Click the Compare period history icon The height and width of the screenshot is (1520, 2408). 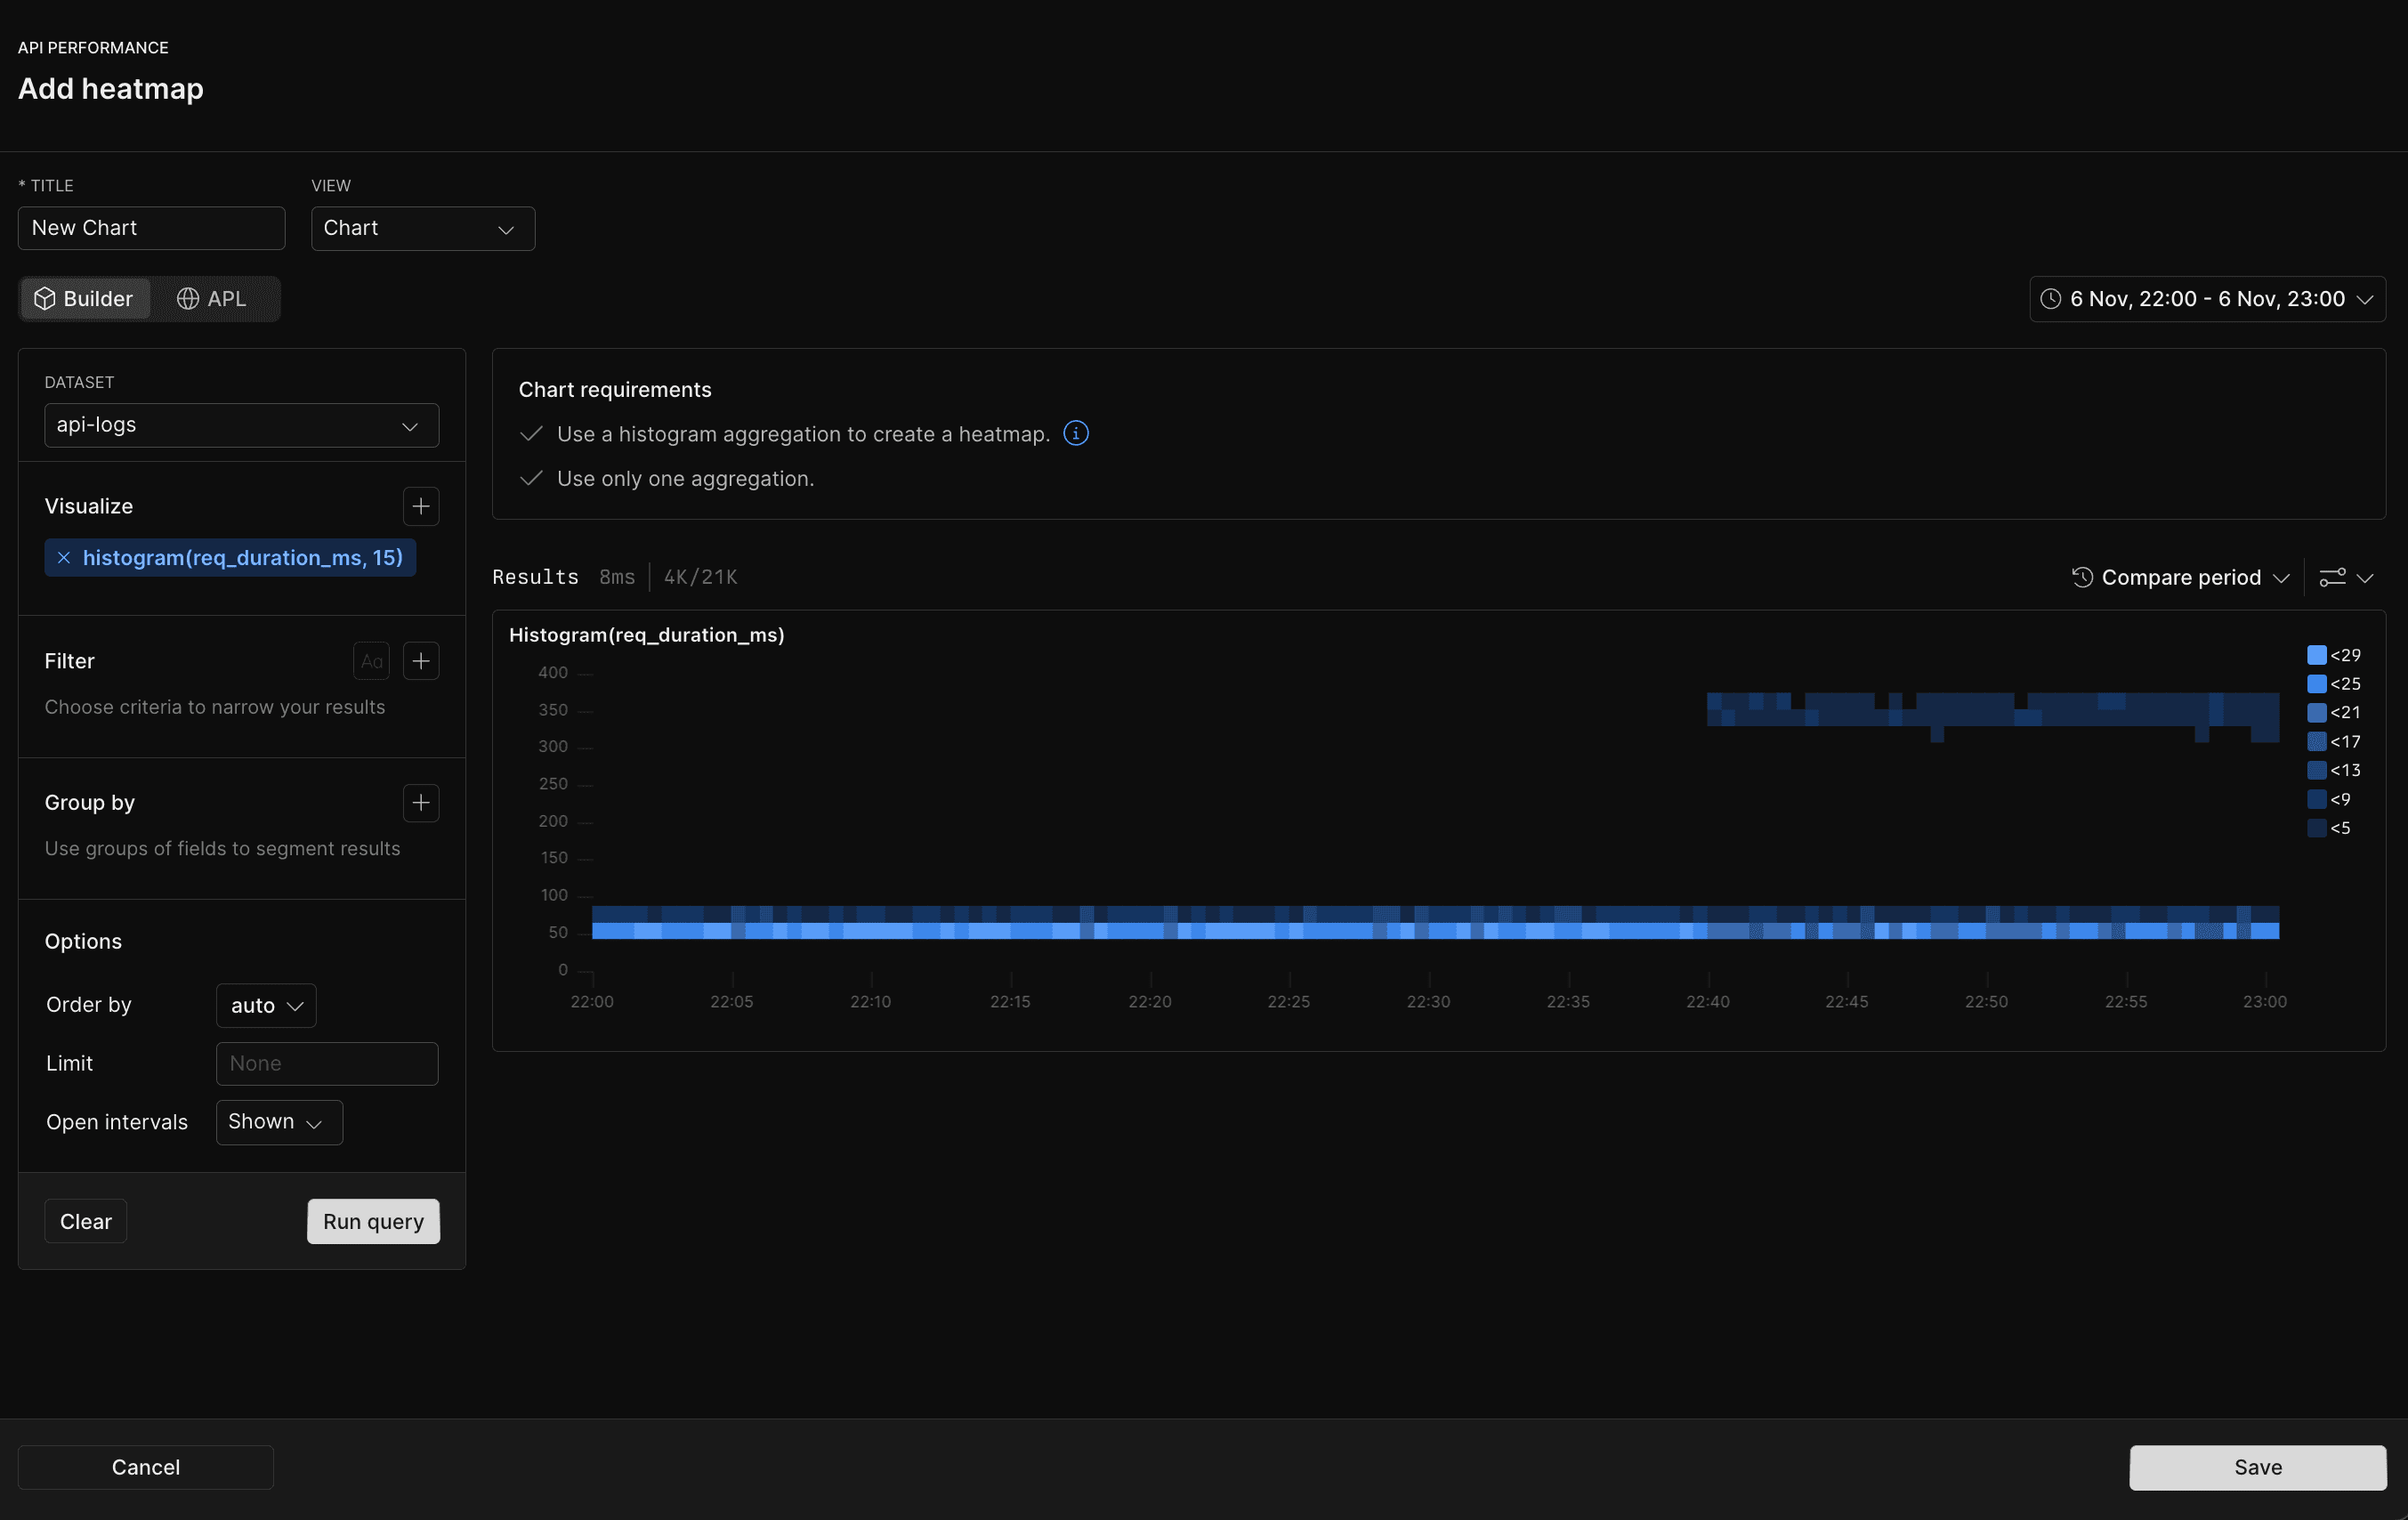(2083, 577)
